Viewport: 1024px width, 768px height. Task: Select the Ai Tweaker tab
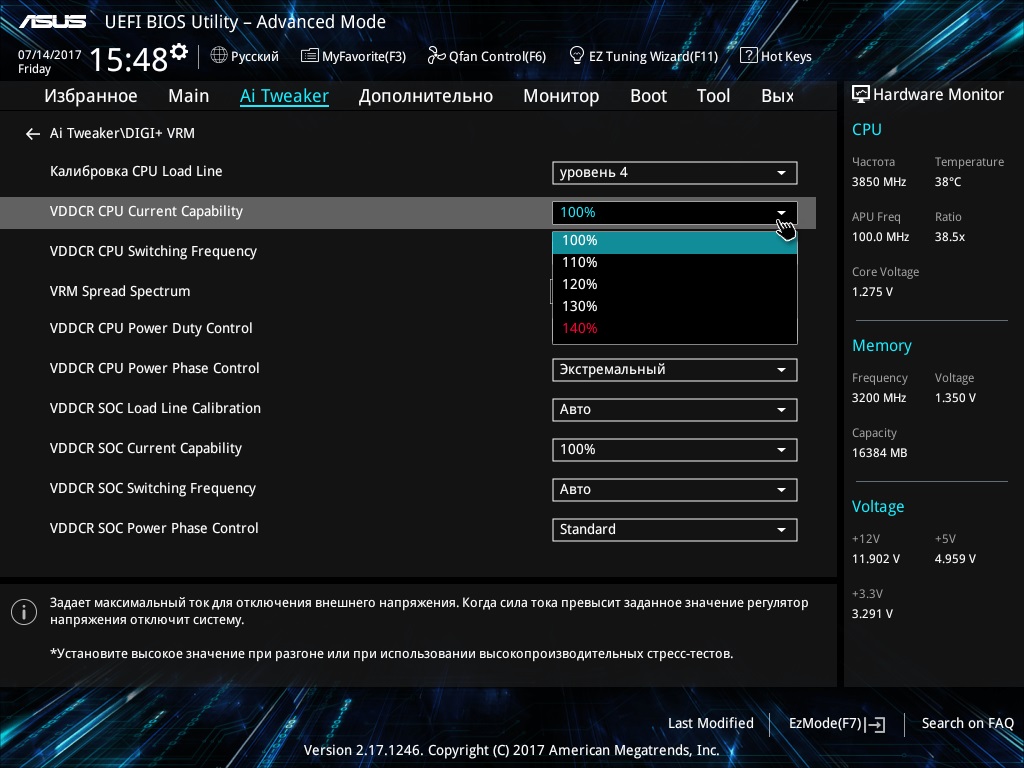(x=284, y=96)
